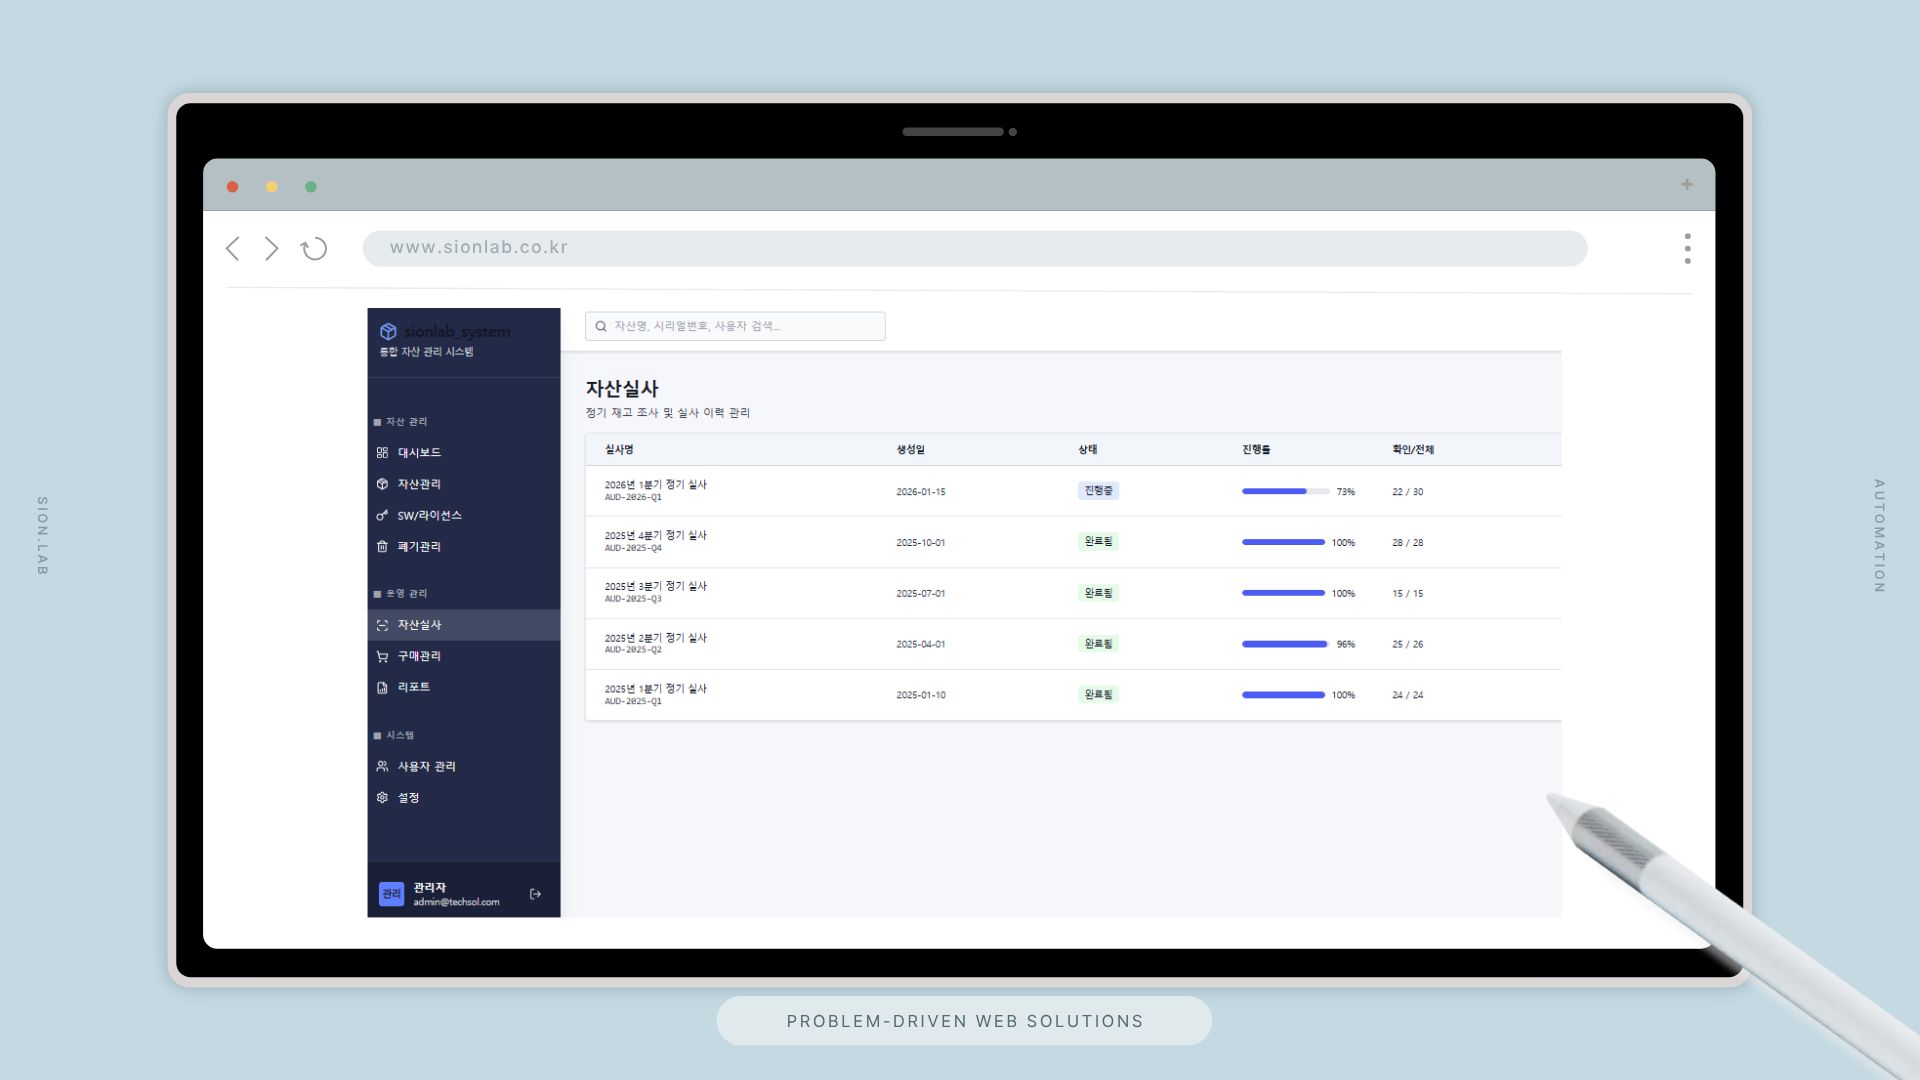The image size is (1920, 1080).
Task: Click the report document icon
Action: click(382, 688)
